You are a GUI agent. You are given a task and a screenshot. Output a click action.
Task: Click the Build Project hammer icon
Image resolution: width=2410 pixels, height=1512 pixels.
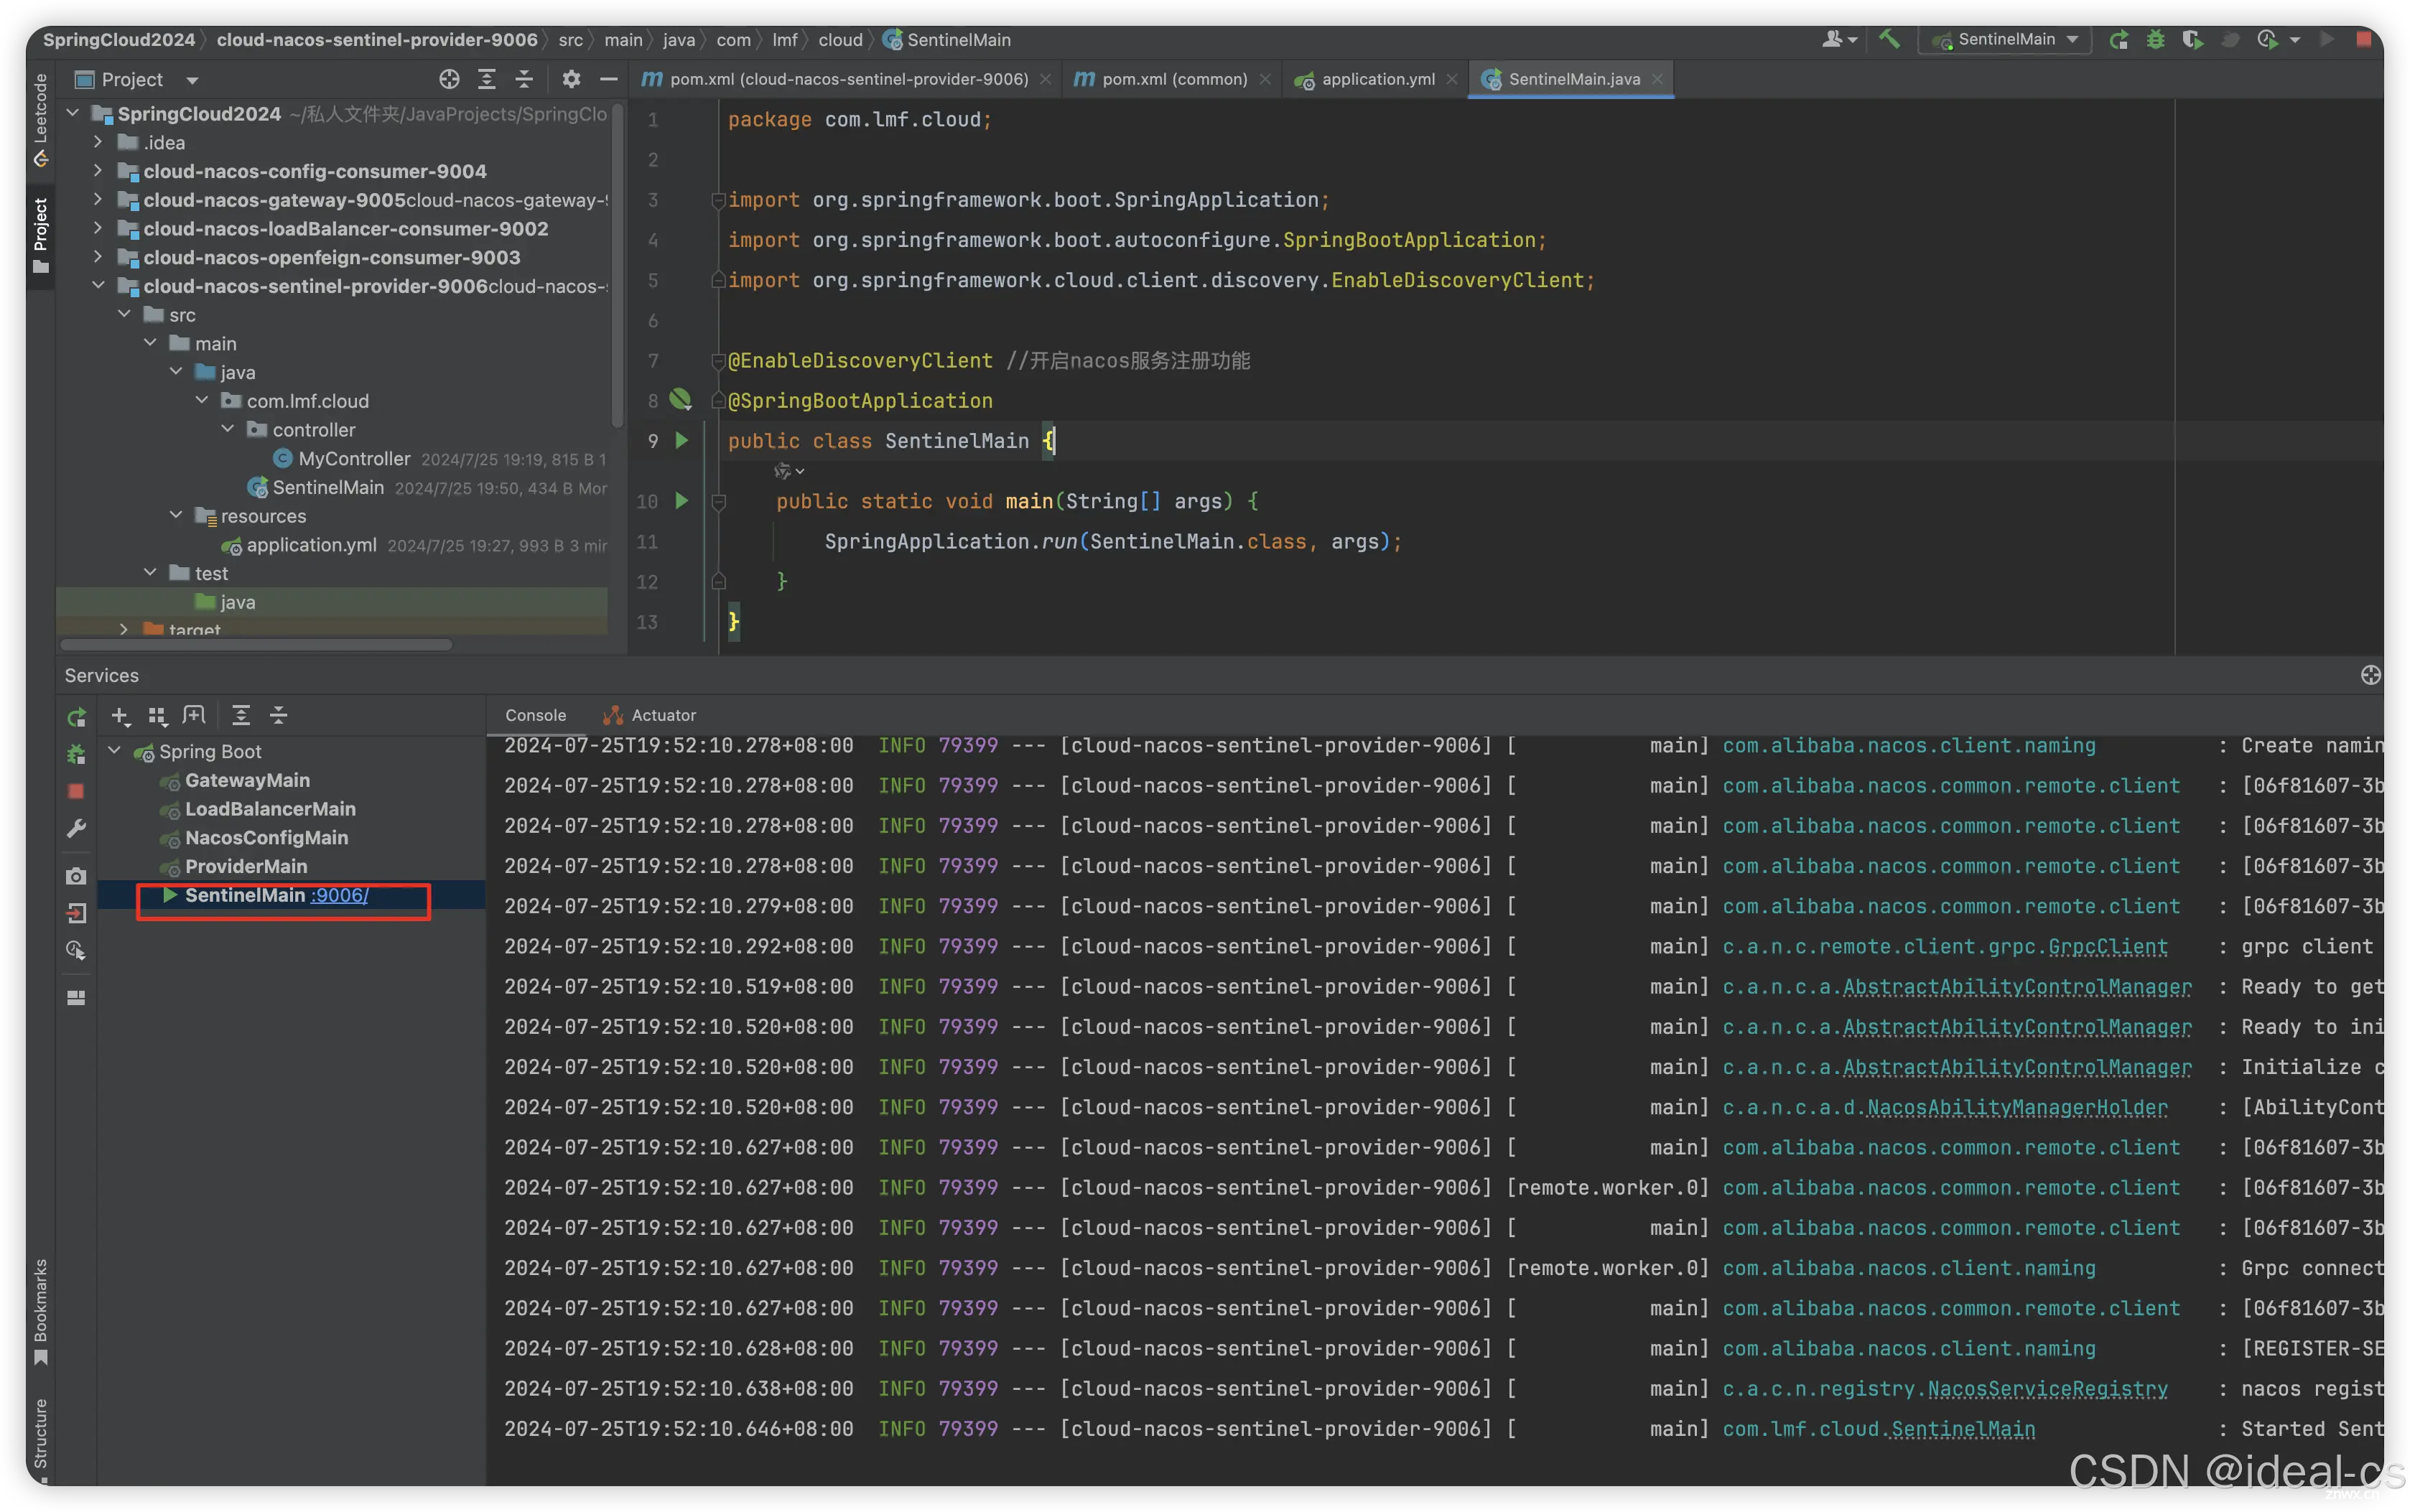(1888, 39)
